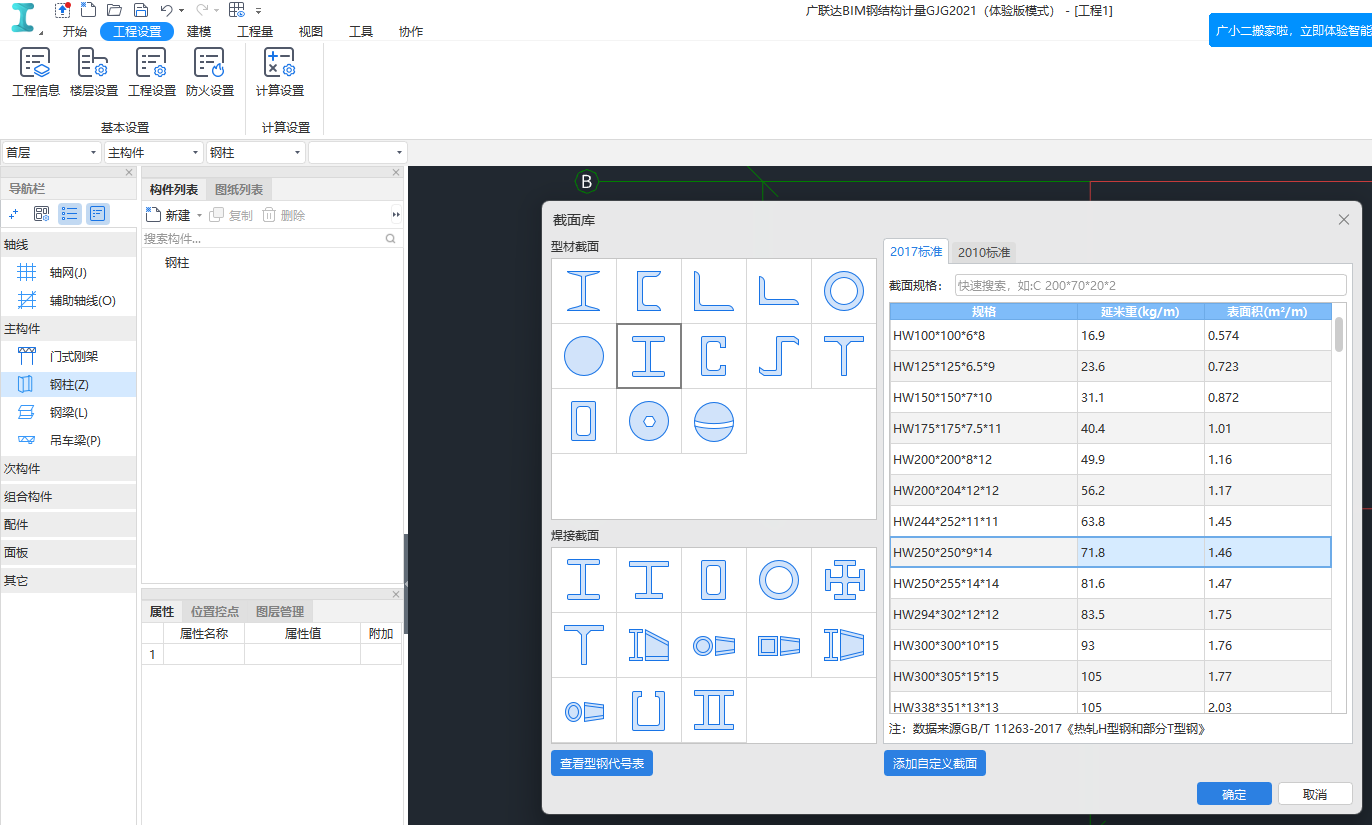This screenshot has height=825, width=1372.
Task: Open 计算设置 calculation settings icon
Action: [x=280, y=73]
